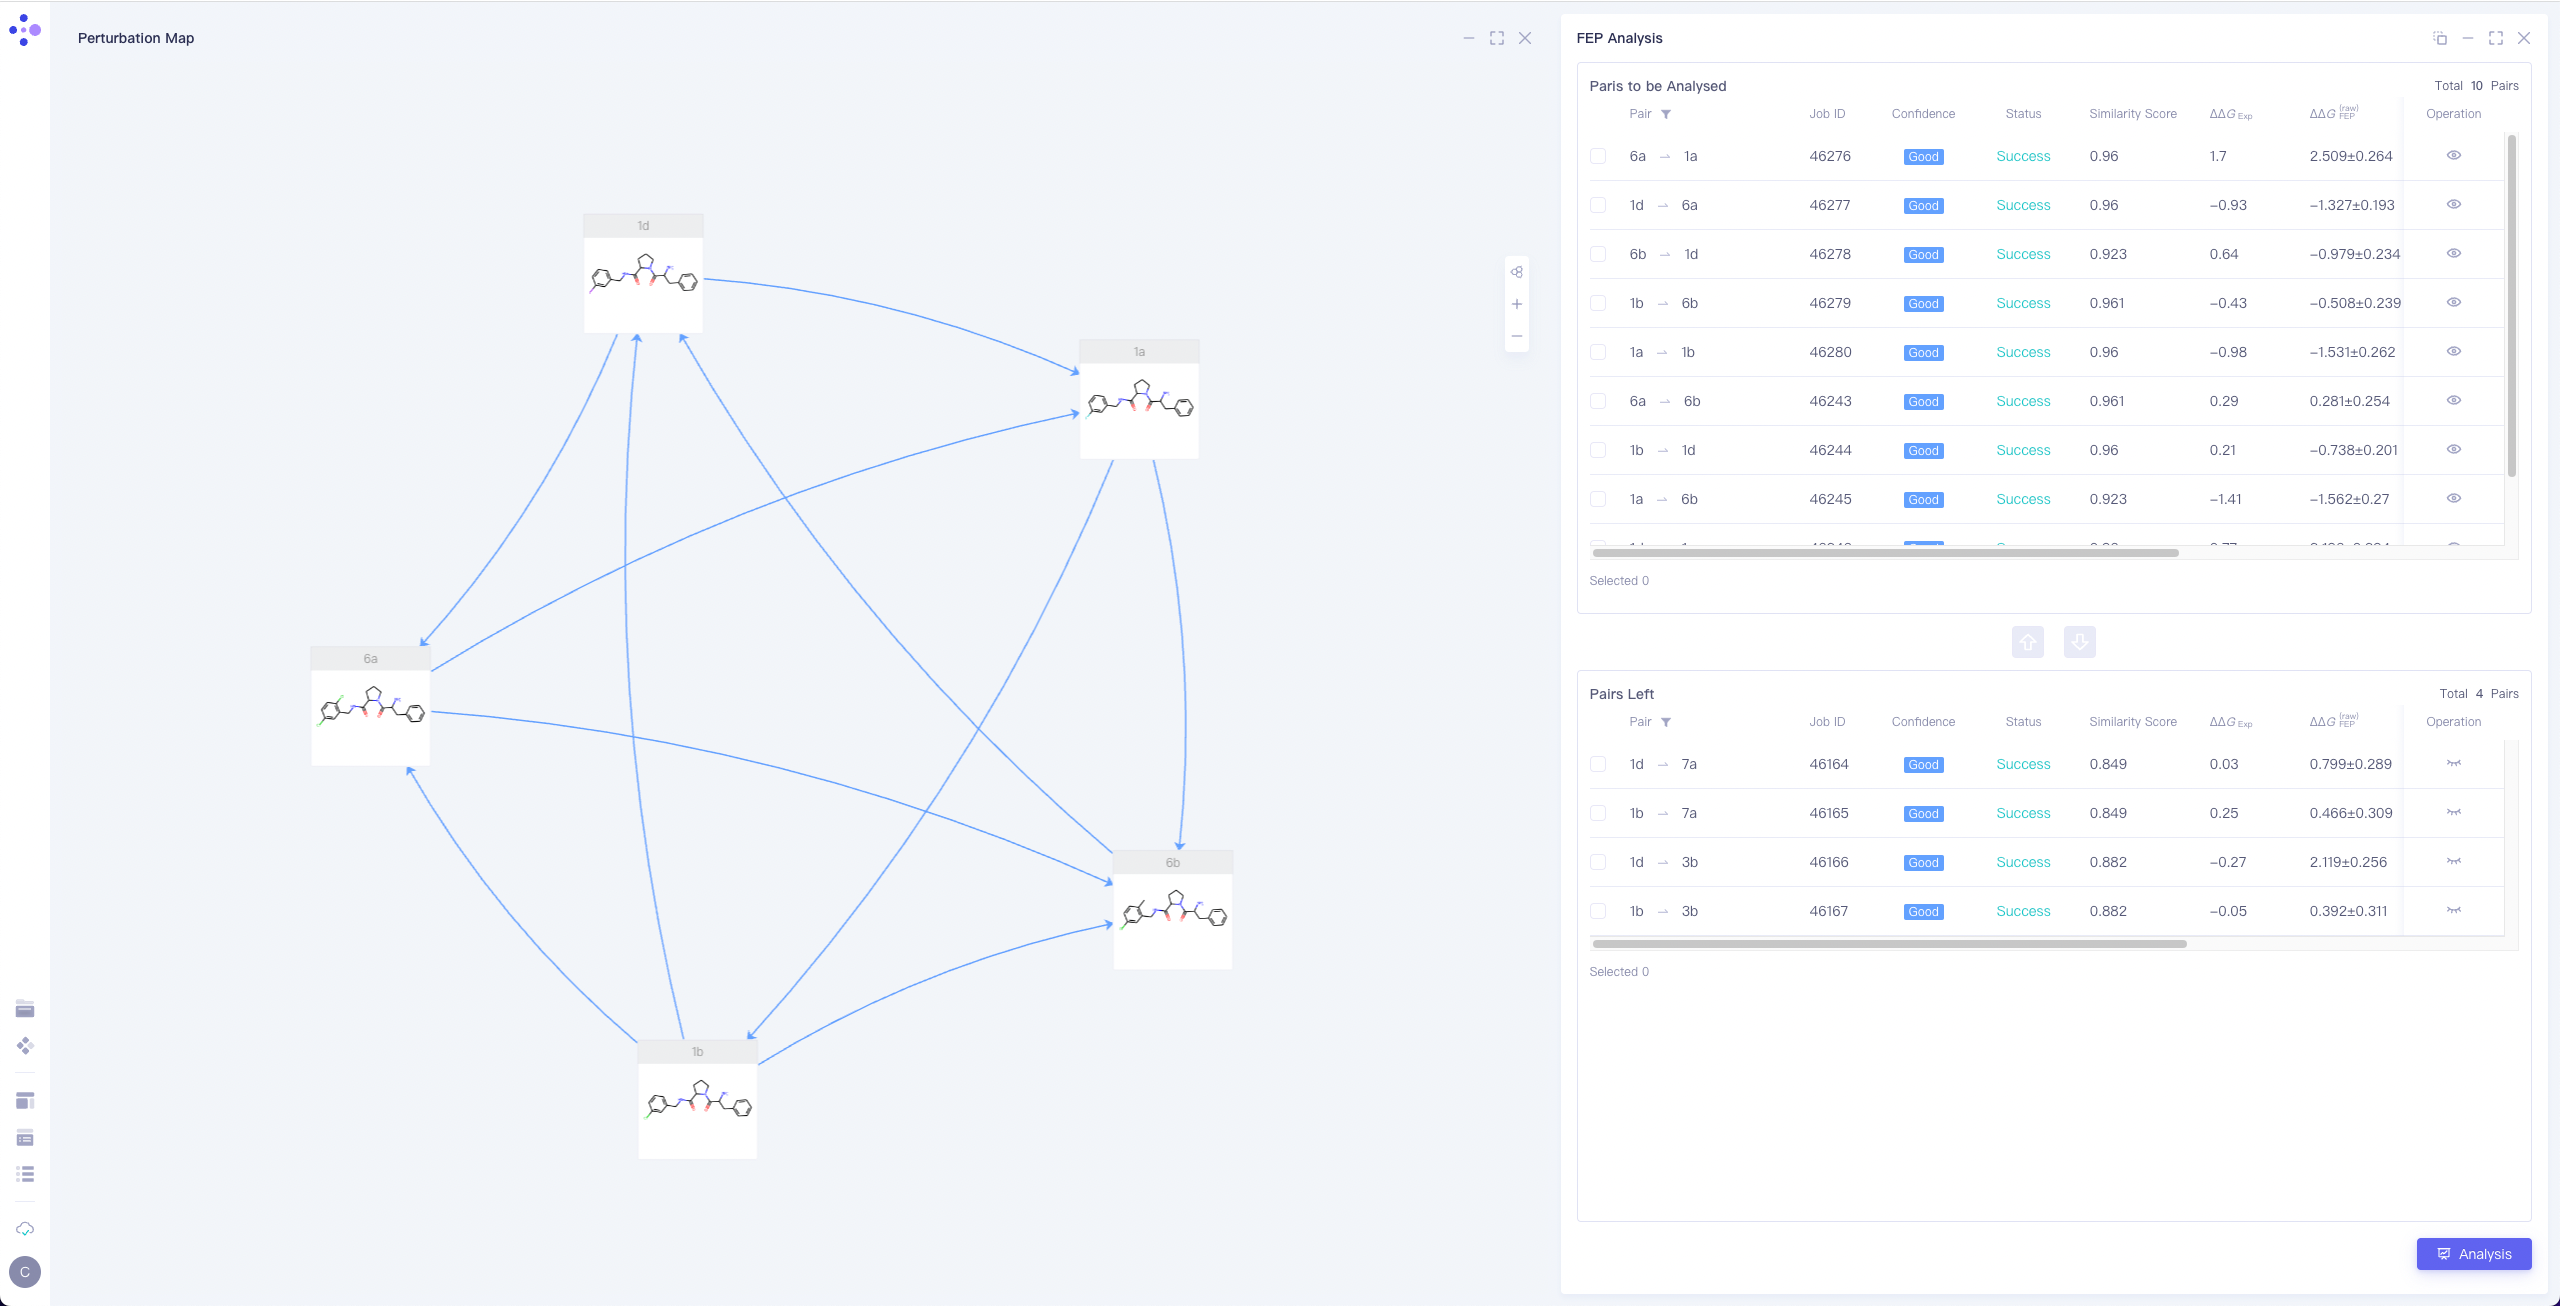Move selected pairs up with the arrow button
2560x1306 pixels.
[x=2028, y=642]
